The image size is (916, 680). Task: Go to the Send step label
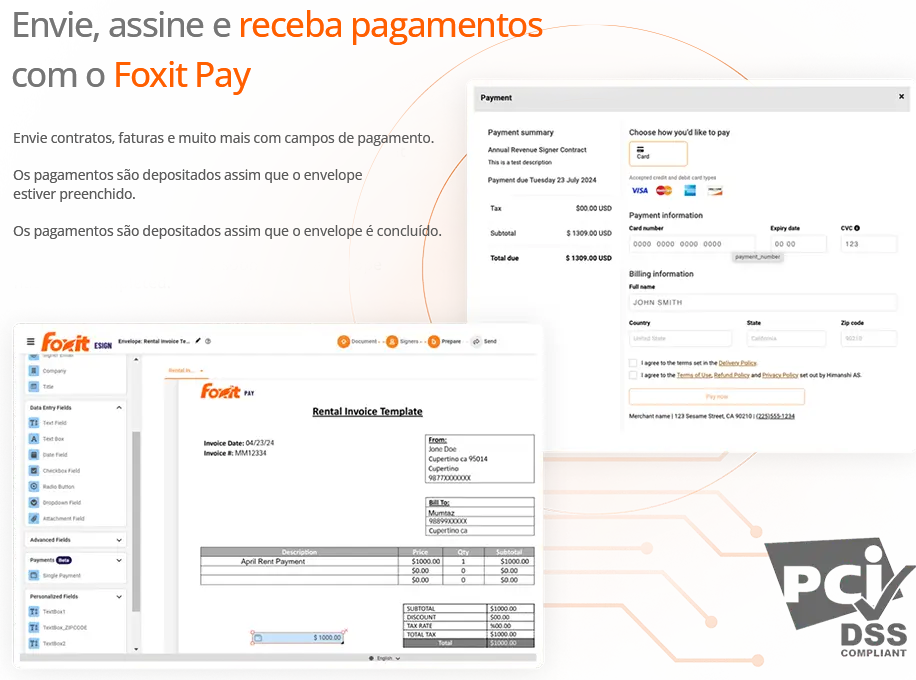(x=490, y=341)
